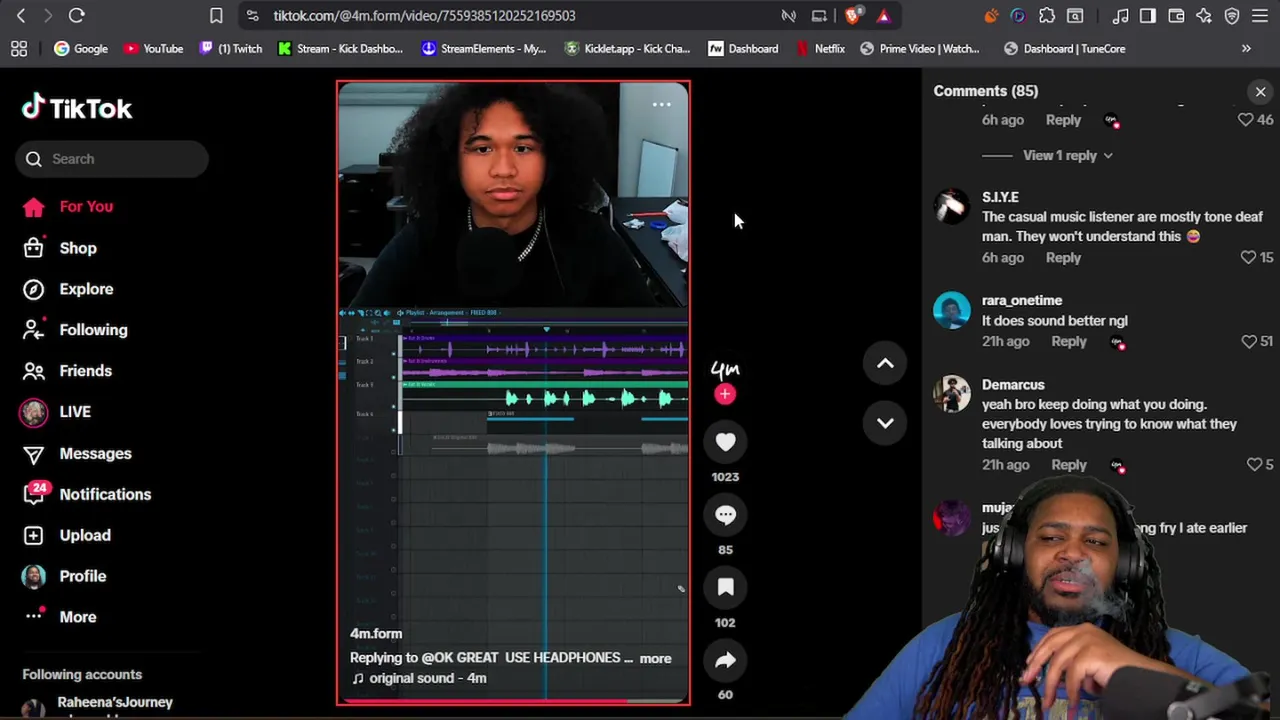This screenshot has height=720, width=1280.
Task: Open the Netflix bookmark
Action: pos(820,48)
